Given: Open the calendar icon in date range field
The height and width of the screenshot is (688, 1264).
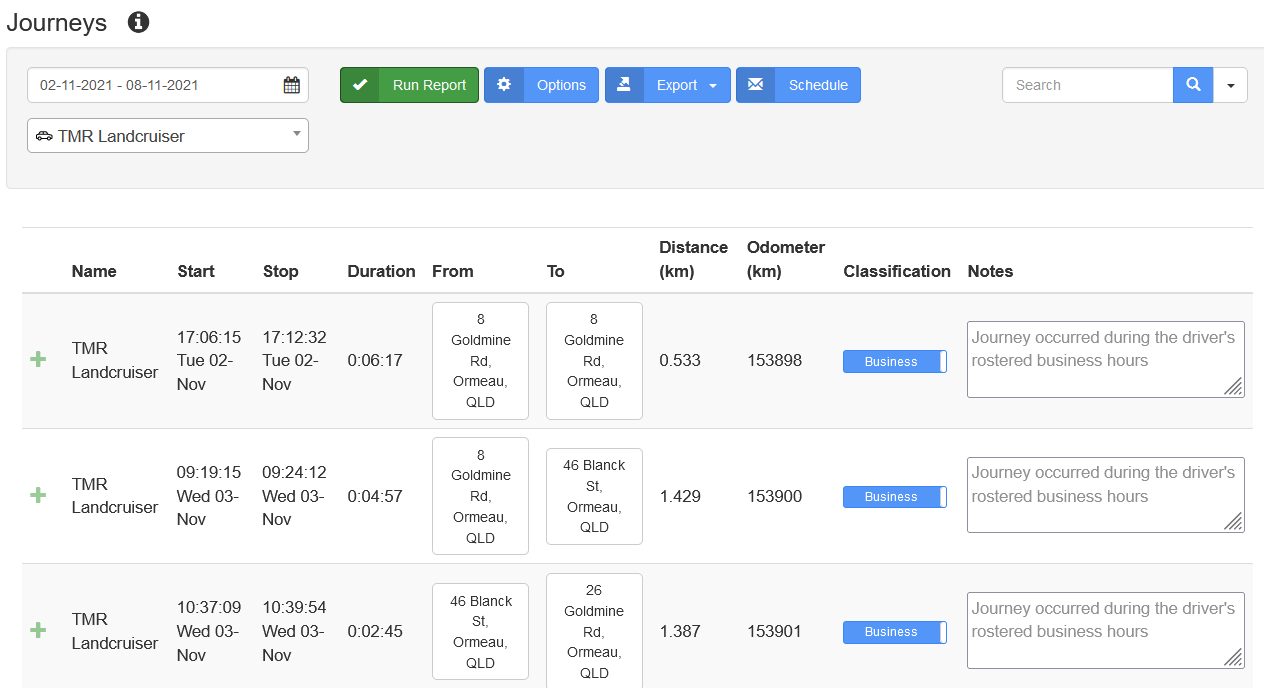Looking at the screenshot, I should [291, 85].
